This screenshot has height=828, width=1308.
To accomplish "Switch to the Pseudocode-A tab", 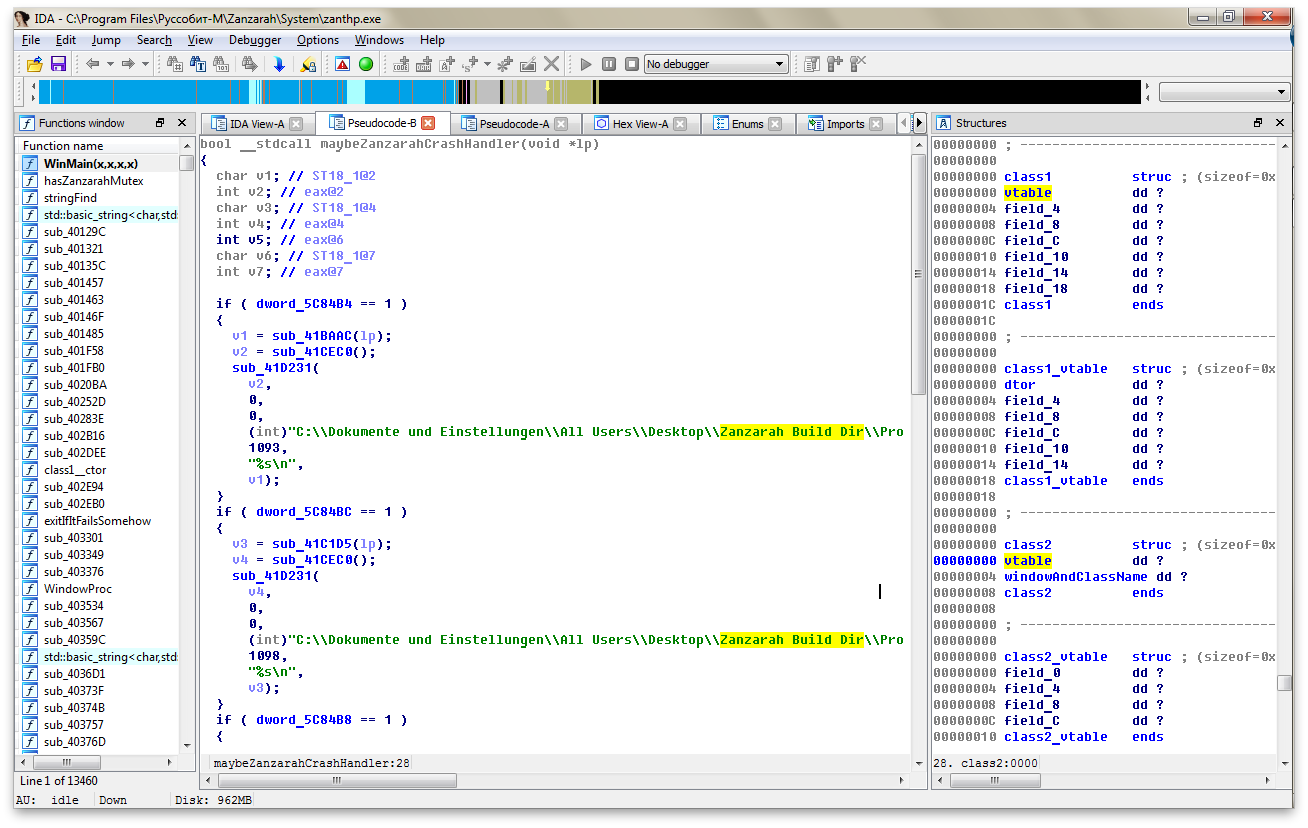I will [x=514, y=124].
